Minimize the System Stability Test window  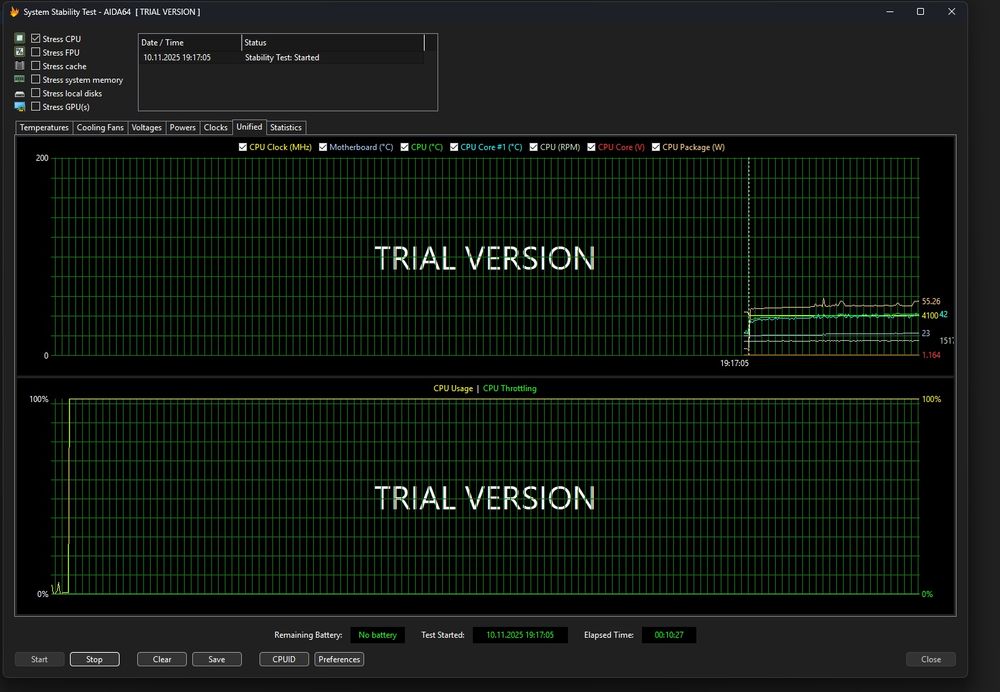890,11
